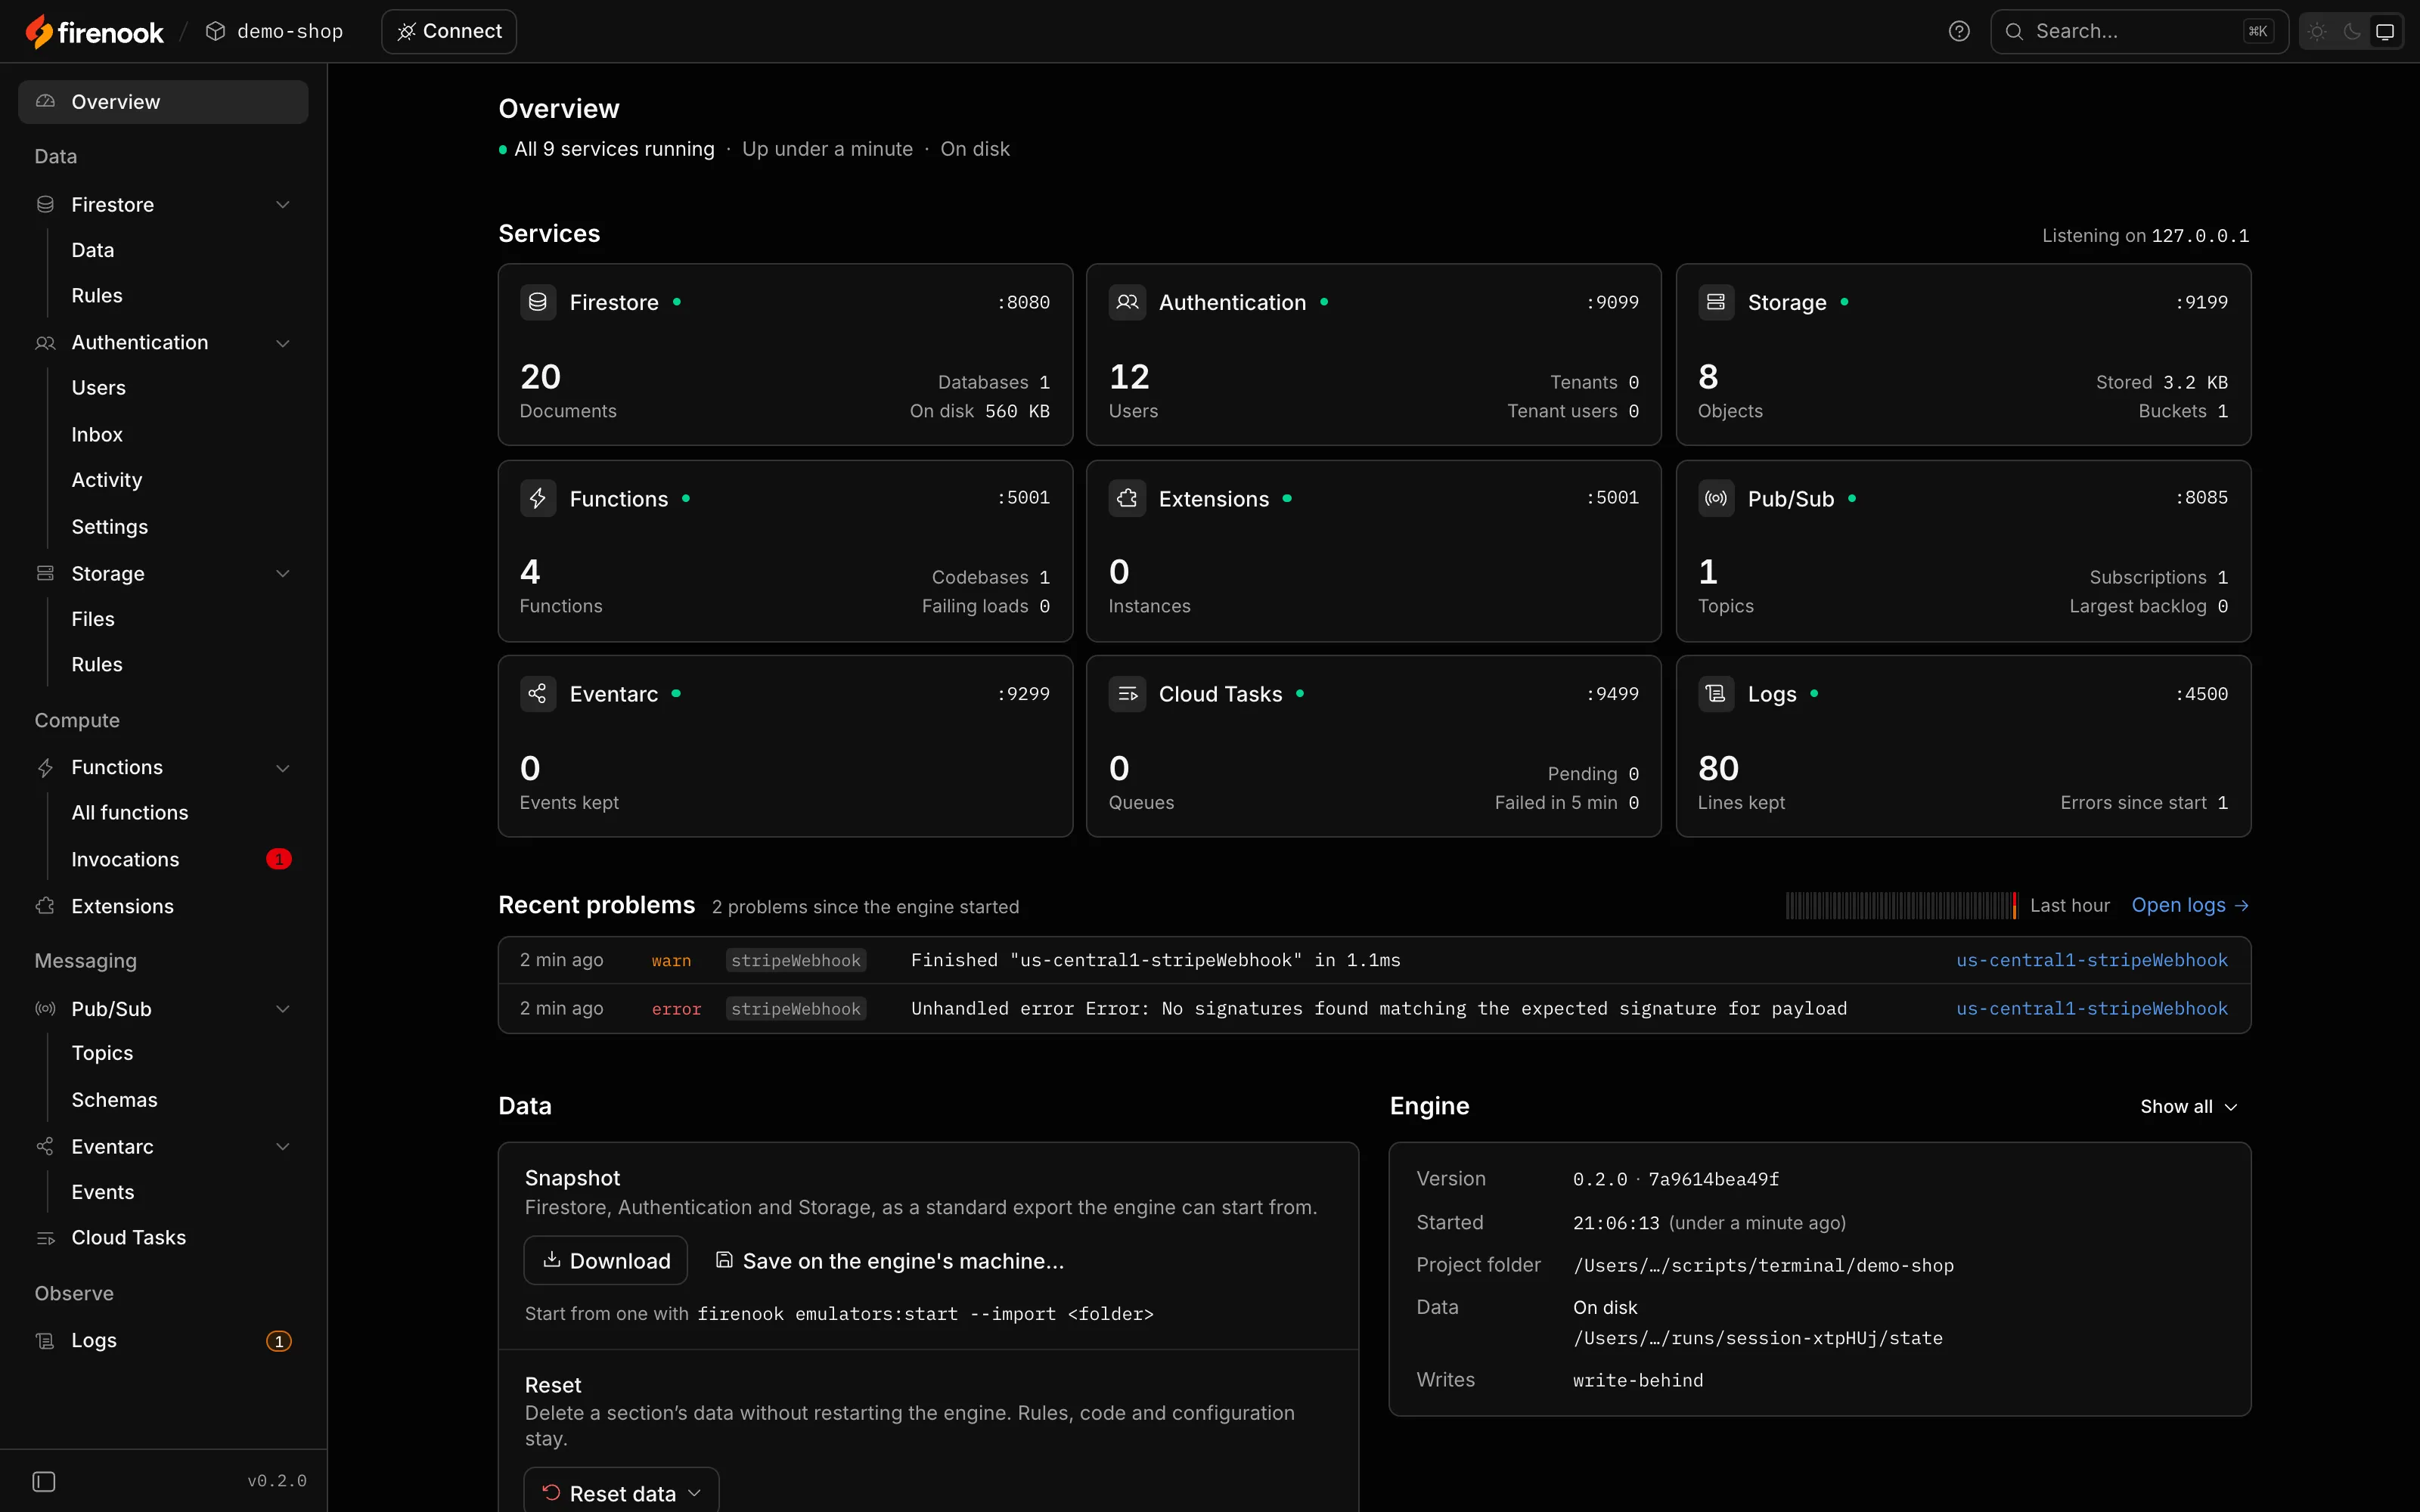Open Inbox under Authentication
Viewport: 2420px width, 1512px height.
pos(97,435)
